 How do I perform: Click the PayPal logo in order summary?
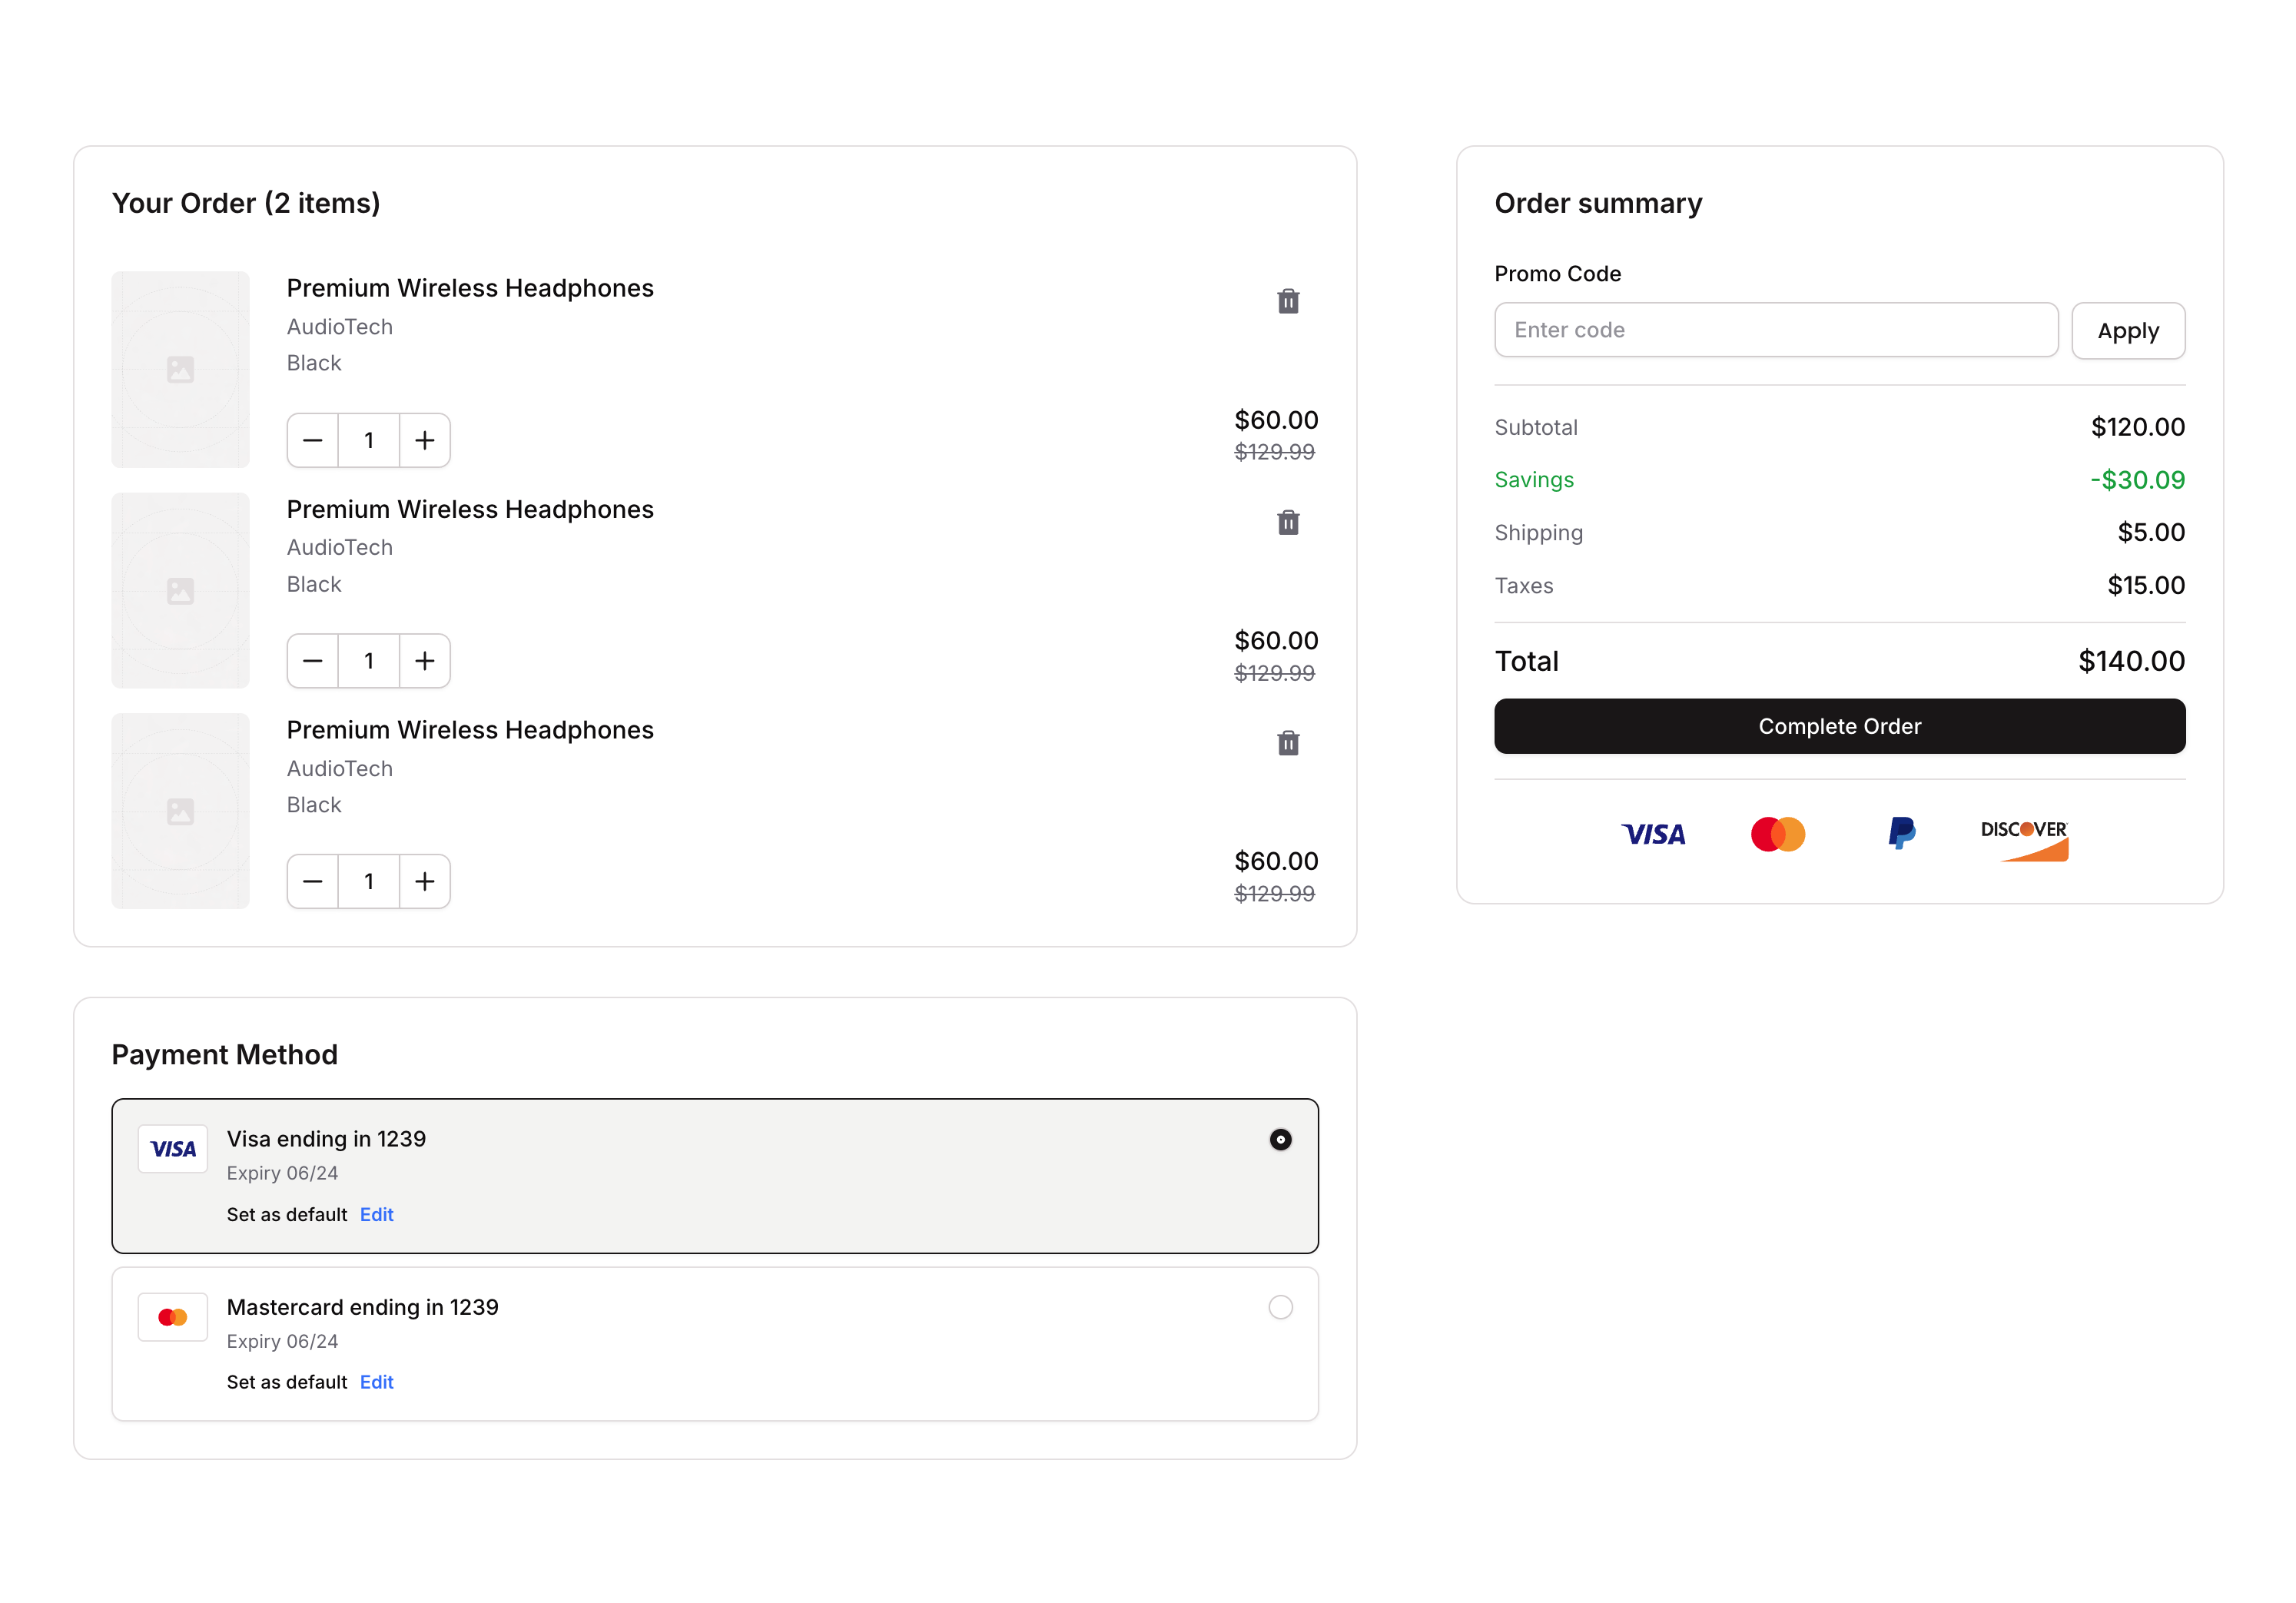(x=1901, y=832)
